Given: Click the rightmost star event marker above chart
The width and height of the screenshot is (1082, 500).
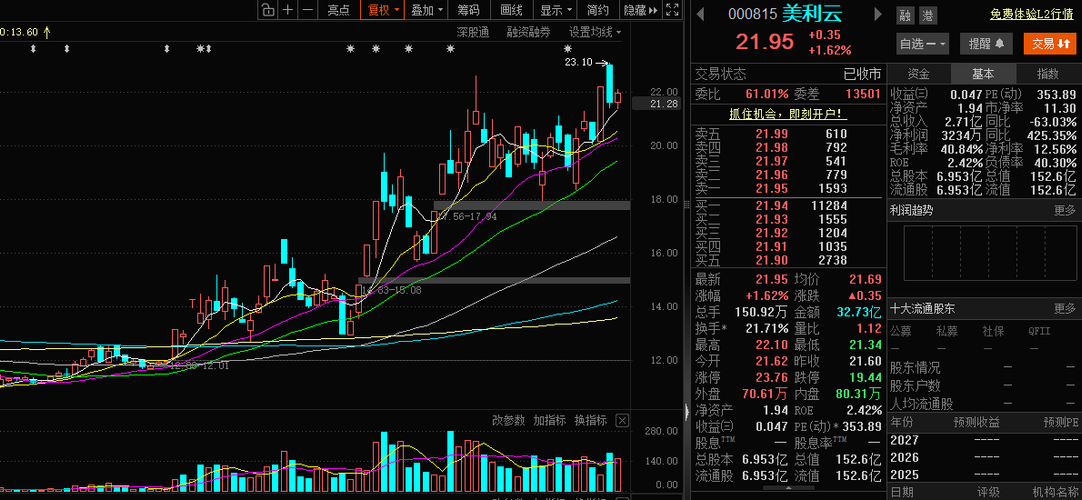Looking at the screenshot, I should pos(568,49).
